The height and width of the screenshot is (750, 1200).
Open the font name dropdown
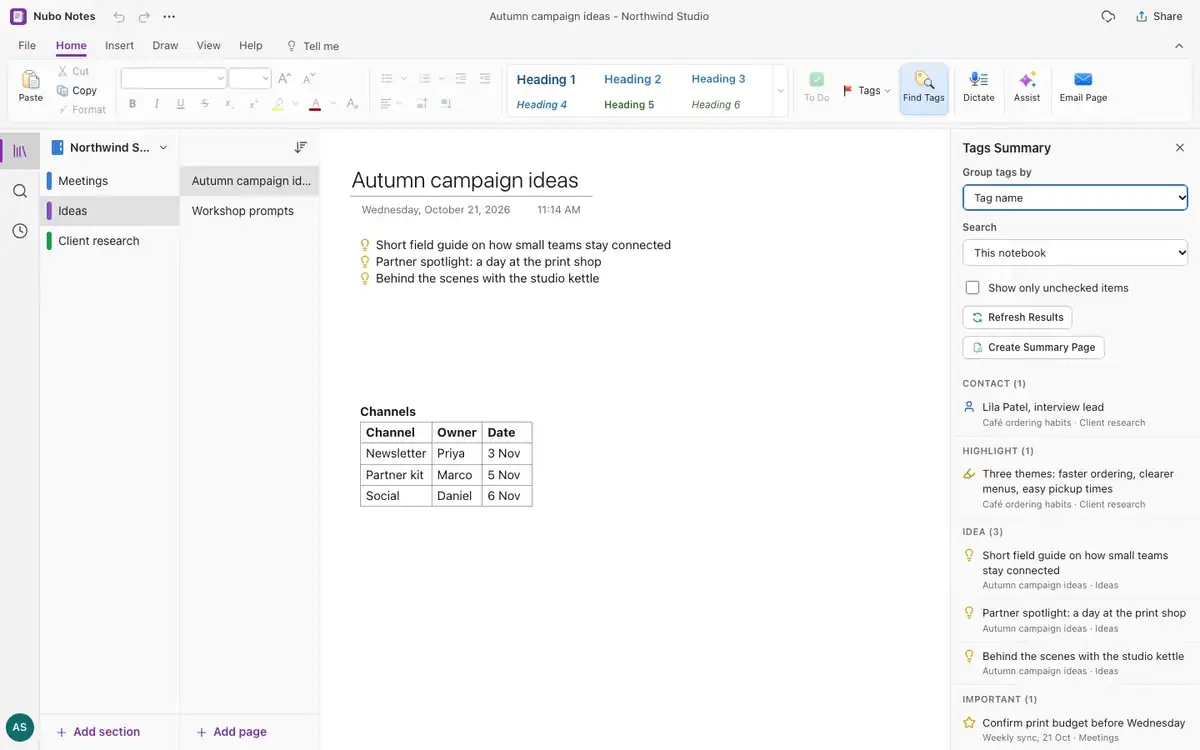click(174, 78)
